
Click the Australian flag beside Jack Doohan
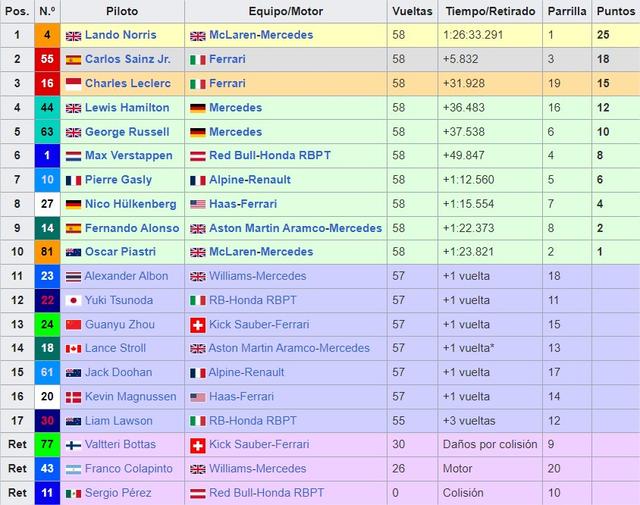[73, 373]
